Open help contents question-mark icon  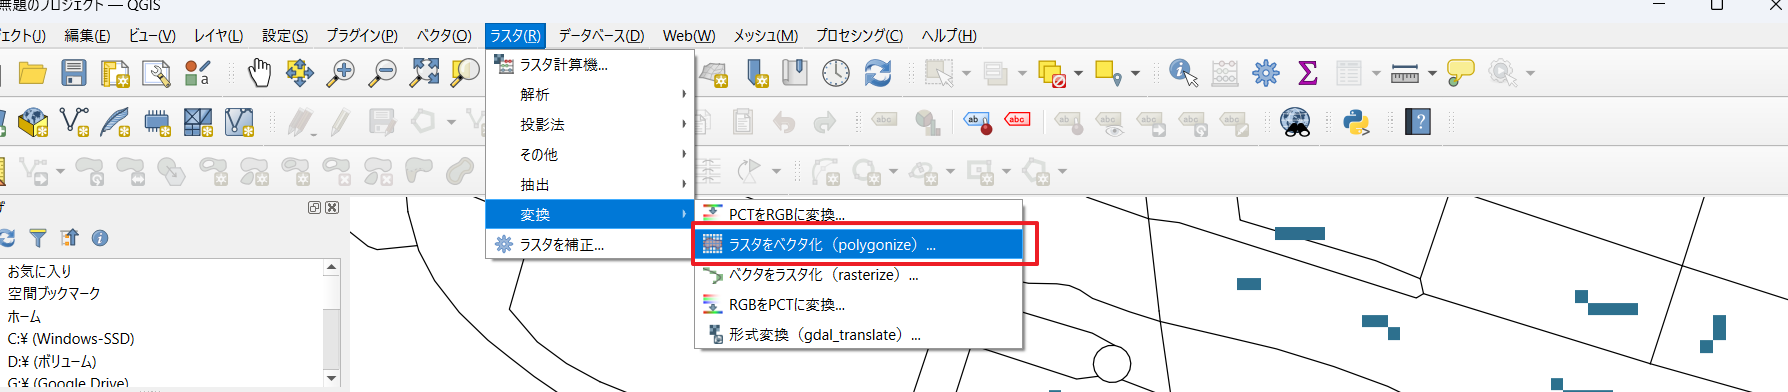point(1418,122)
